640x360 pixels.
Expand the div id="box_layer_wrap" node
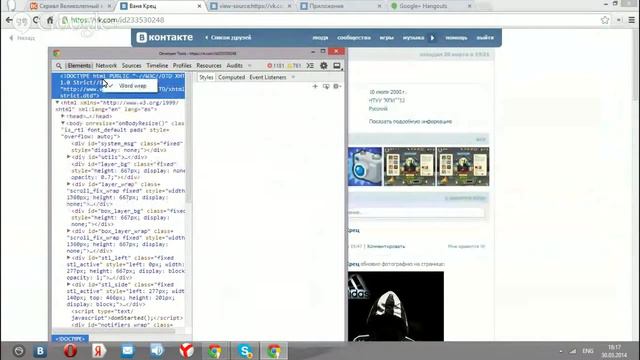(69, 231)
